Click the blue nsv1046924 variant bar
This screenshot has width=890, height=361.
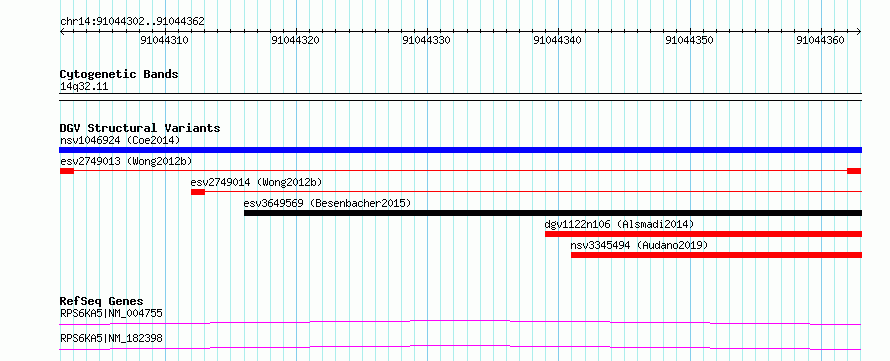tap(461, 150)
